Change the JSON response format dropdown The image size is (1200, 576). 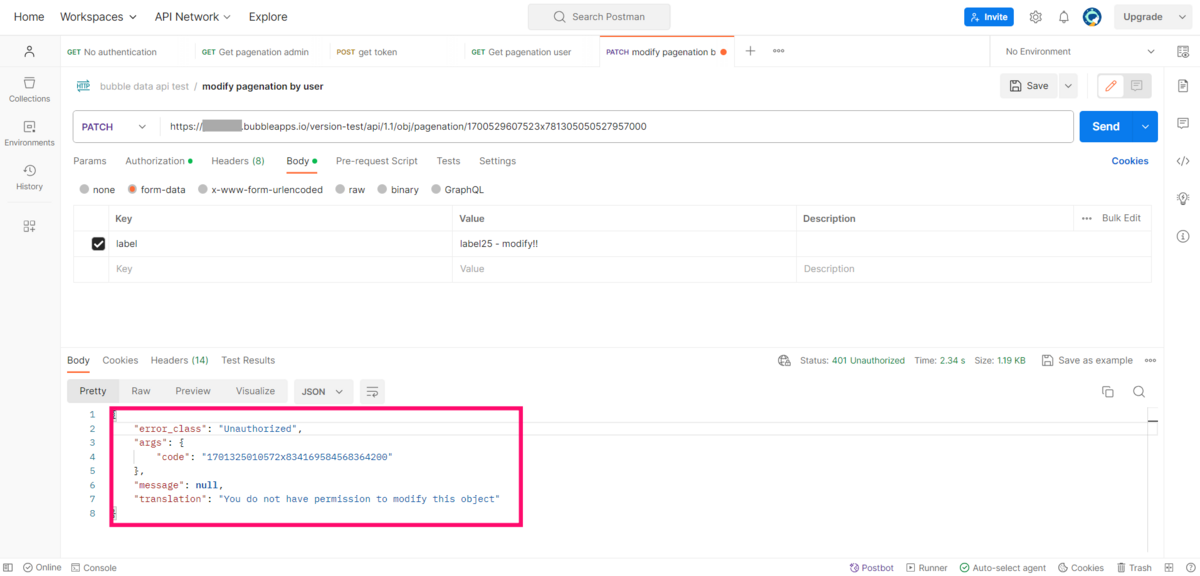[x=323, y=392]
